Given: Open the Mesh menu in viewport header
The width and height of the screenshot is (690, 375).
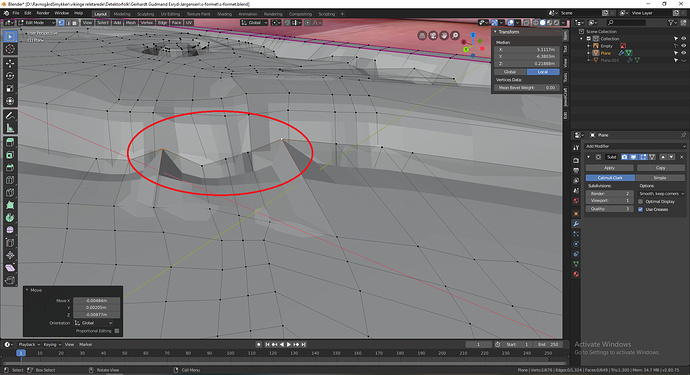Looking at the screenshot, I should (x=131, y=22).
